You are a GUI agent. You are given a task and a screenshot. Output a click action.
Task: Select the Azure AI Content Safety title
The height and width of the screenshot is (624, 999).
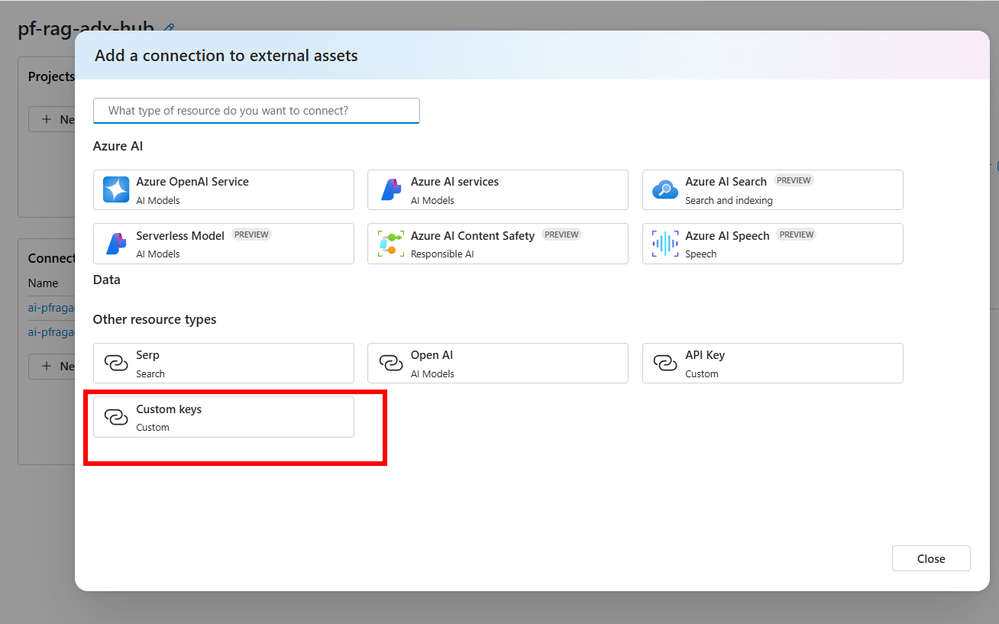point(472,236)
